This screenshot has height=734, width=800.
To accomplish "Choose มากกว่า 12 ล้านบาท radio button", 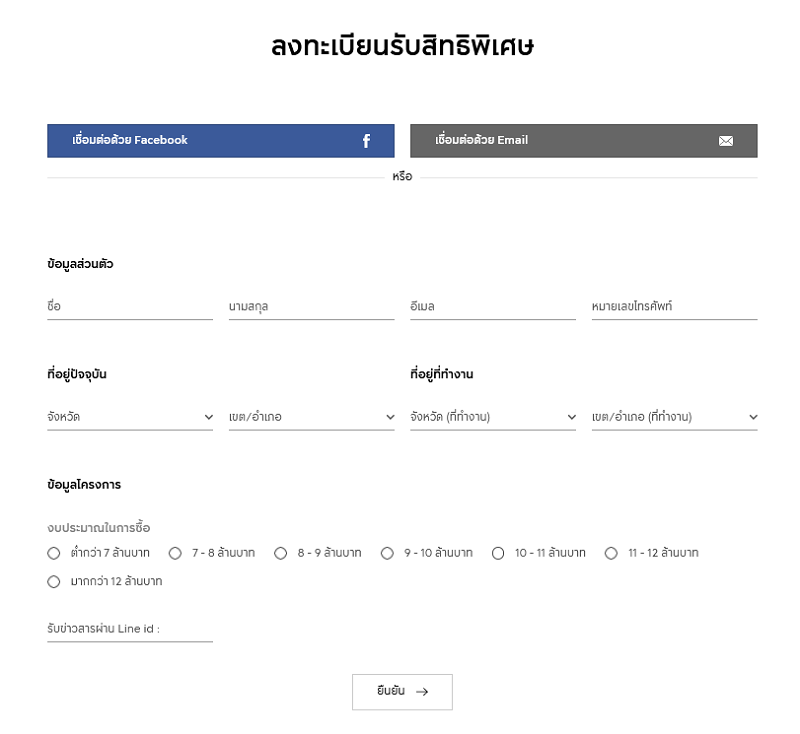I will [54, 581].
